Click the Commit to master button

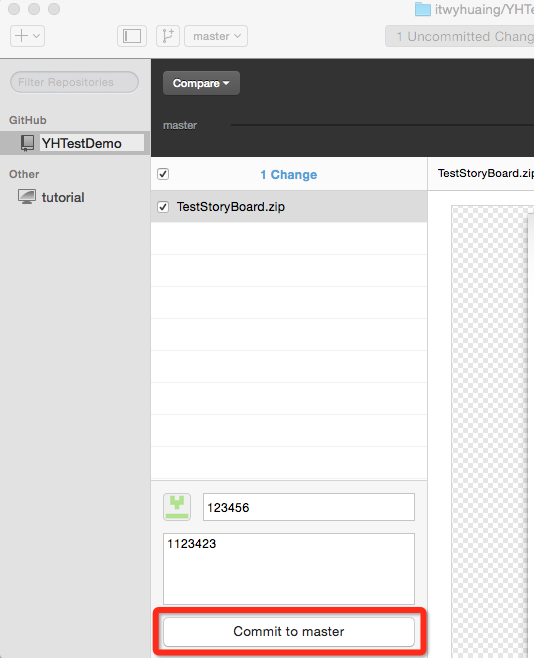coord(289,631)
